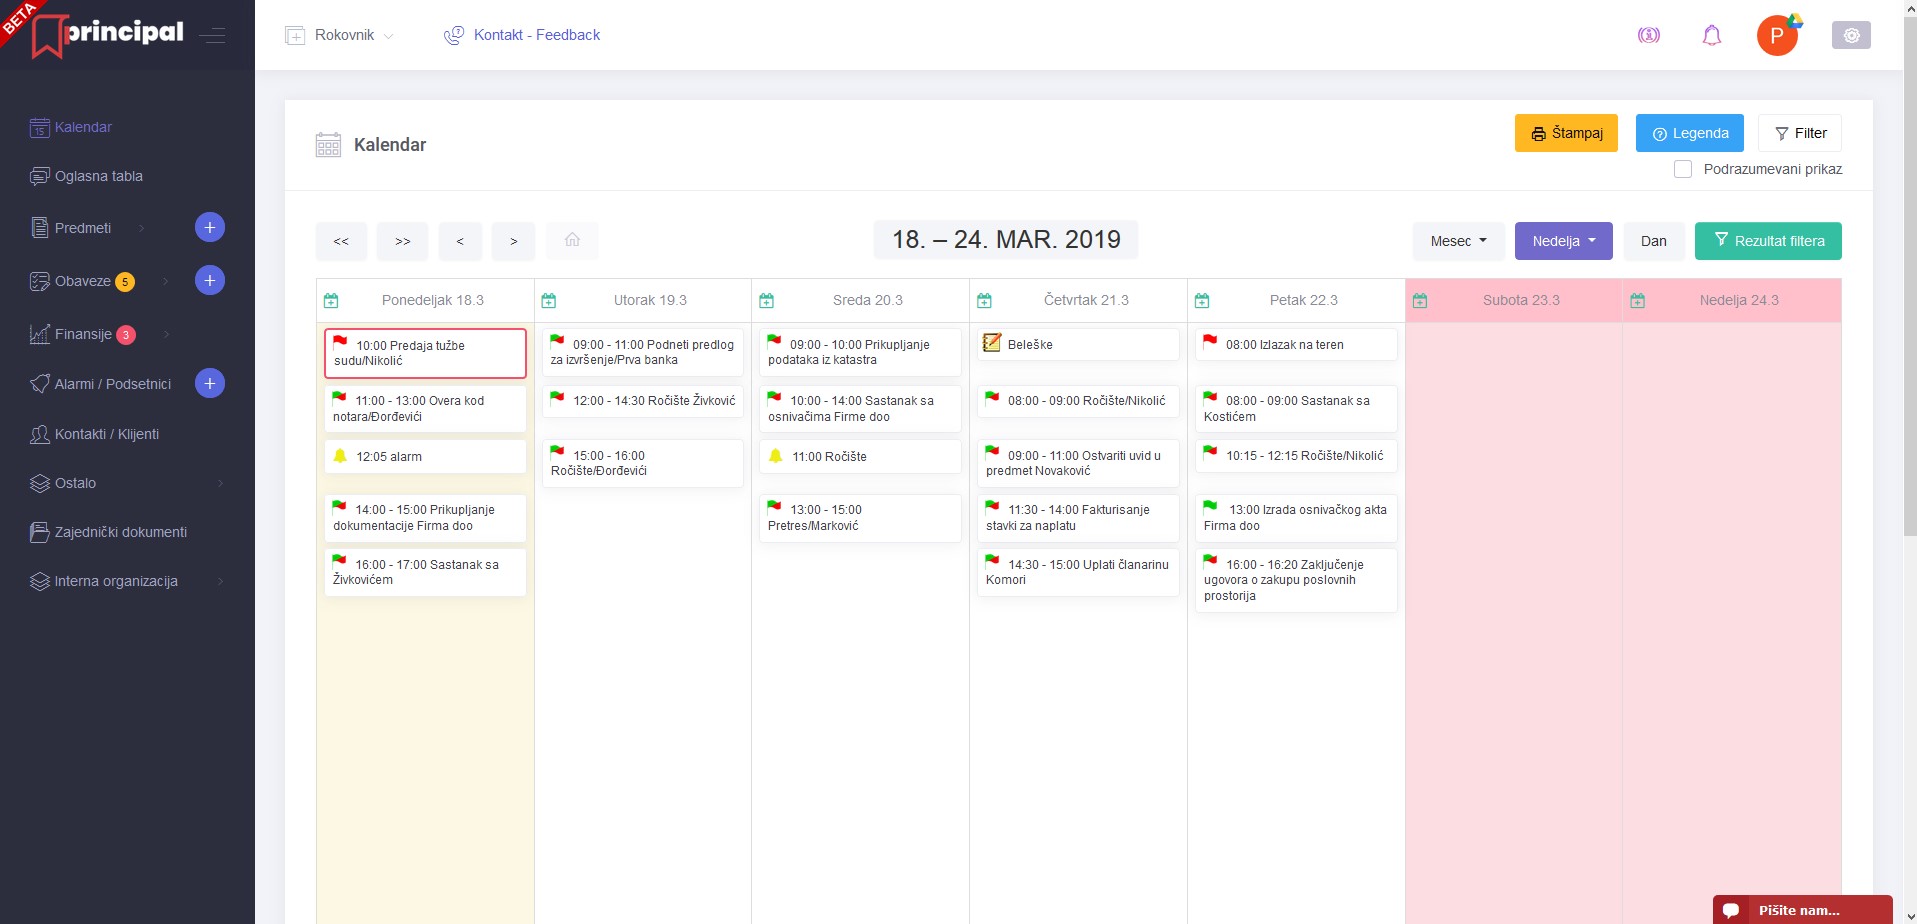Click the page vertical scrollbar
Screen dimensions: 1917x924
coord(1909,300)
